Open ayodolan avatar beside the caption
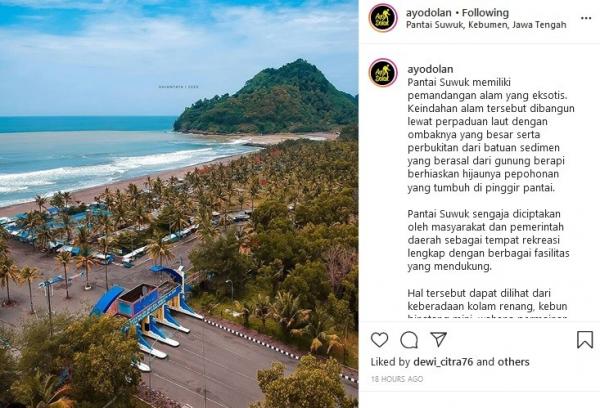Image resolution: width=600 pixels, height=408 pixels. click(383, 73)
